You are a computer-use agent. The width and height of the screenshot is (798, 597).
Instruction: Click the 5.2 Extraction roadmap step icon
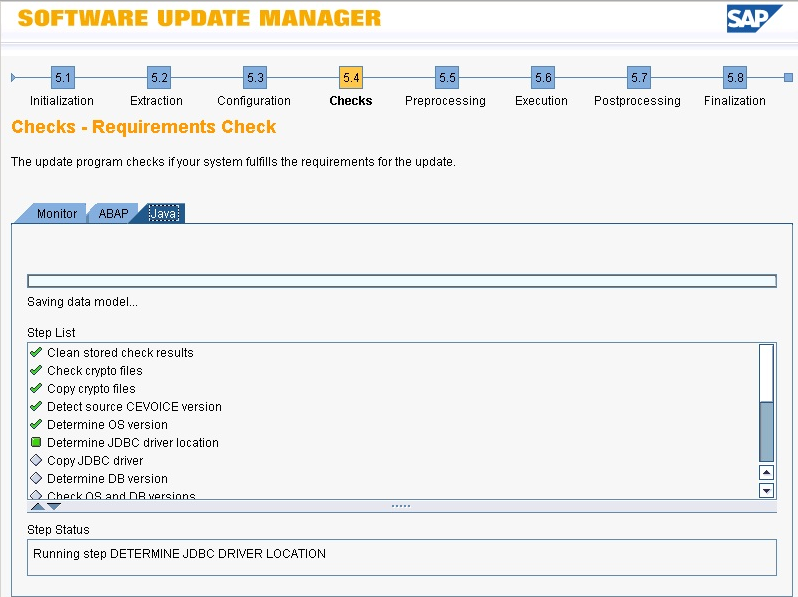pos(159,78)
